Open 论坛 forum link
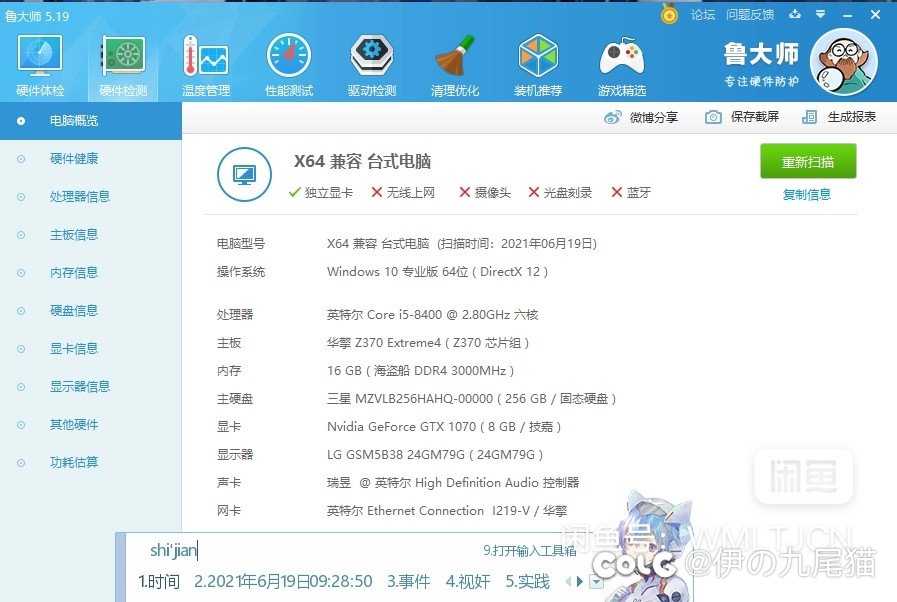The height and width of the screenshot is (602, 897). tap(702, 14)
